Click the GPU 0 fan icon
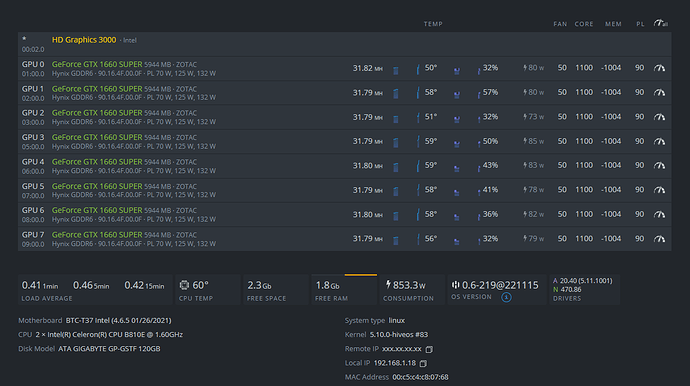 point(457,70)
